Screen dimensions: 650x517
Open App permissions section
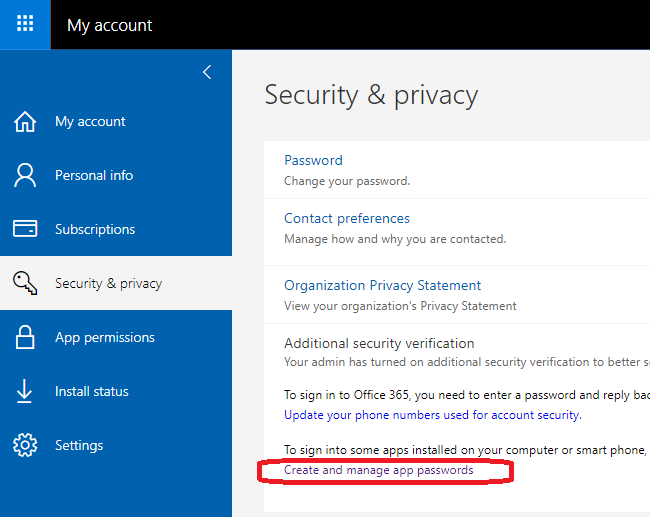105,337
